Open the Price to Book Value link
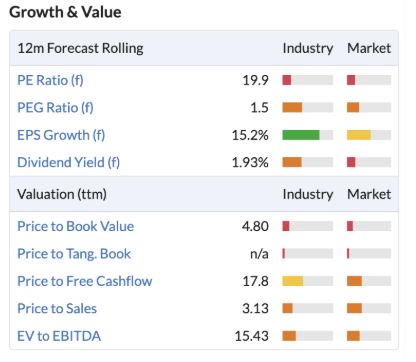The height and width of the screenshot is (362, 416). 76,226
